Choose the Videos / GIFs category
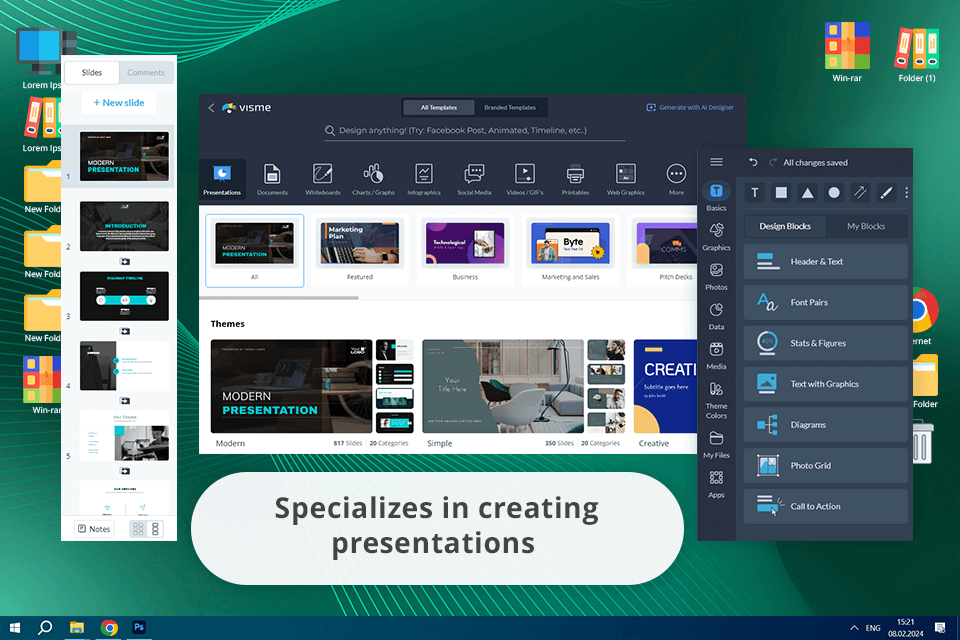The width and height of the screenshot is (960, 640). (525, 179)
